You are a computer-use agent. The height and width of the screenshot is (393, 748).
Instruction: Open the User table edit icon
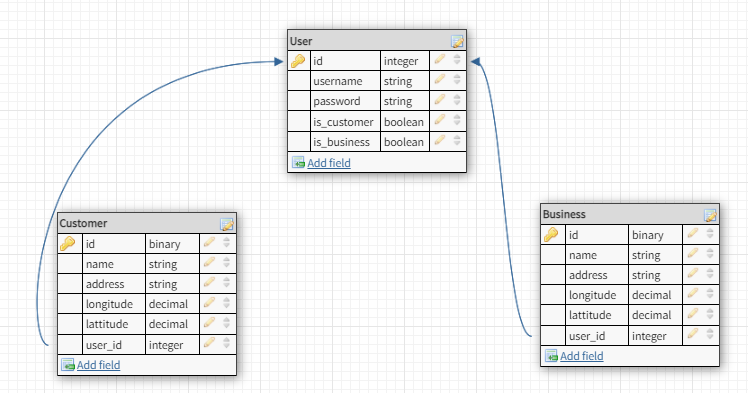tap(457, 41)
